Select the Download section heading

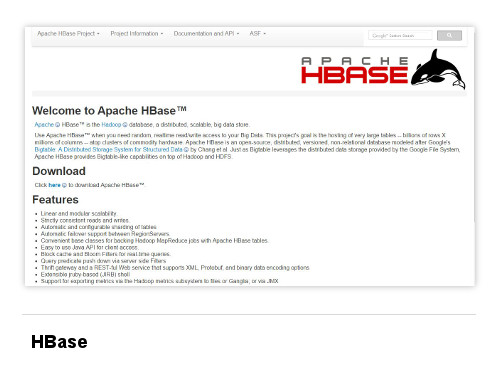pyautogui.click(x=59, y=171)
